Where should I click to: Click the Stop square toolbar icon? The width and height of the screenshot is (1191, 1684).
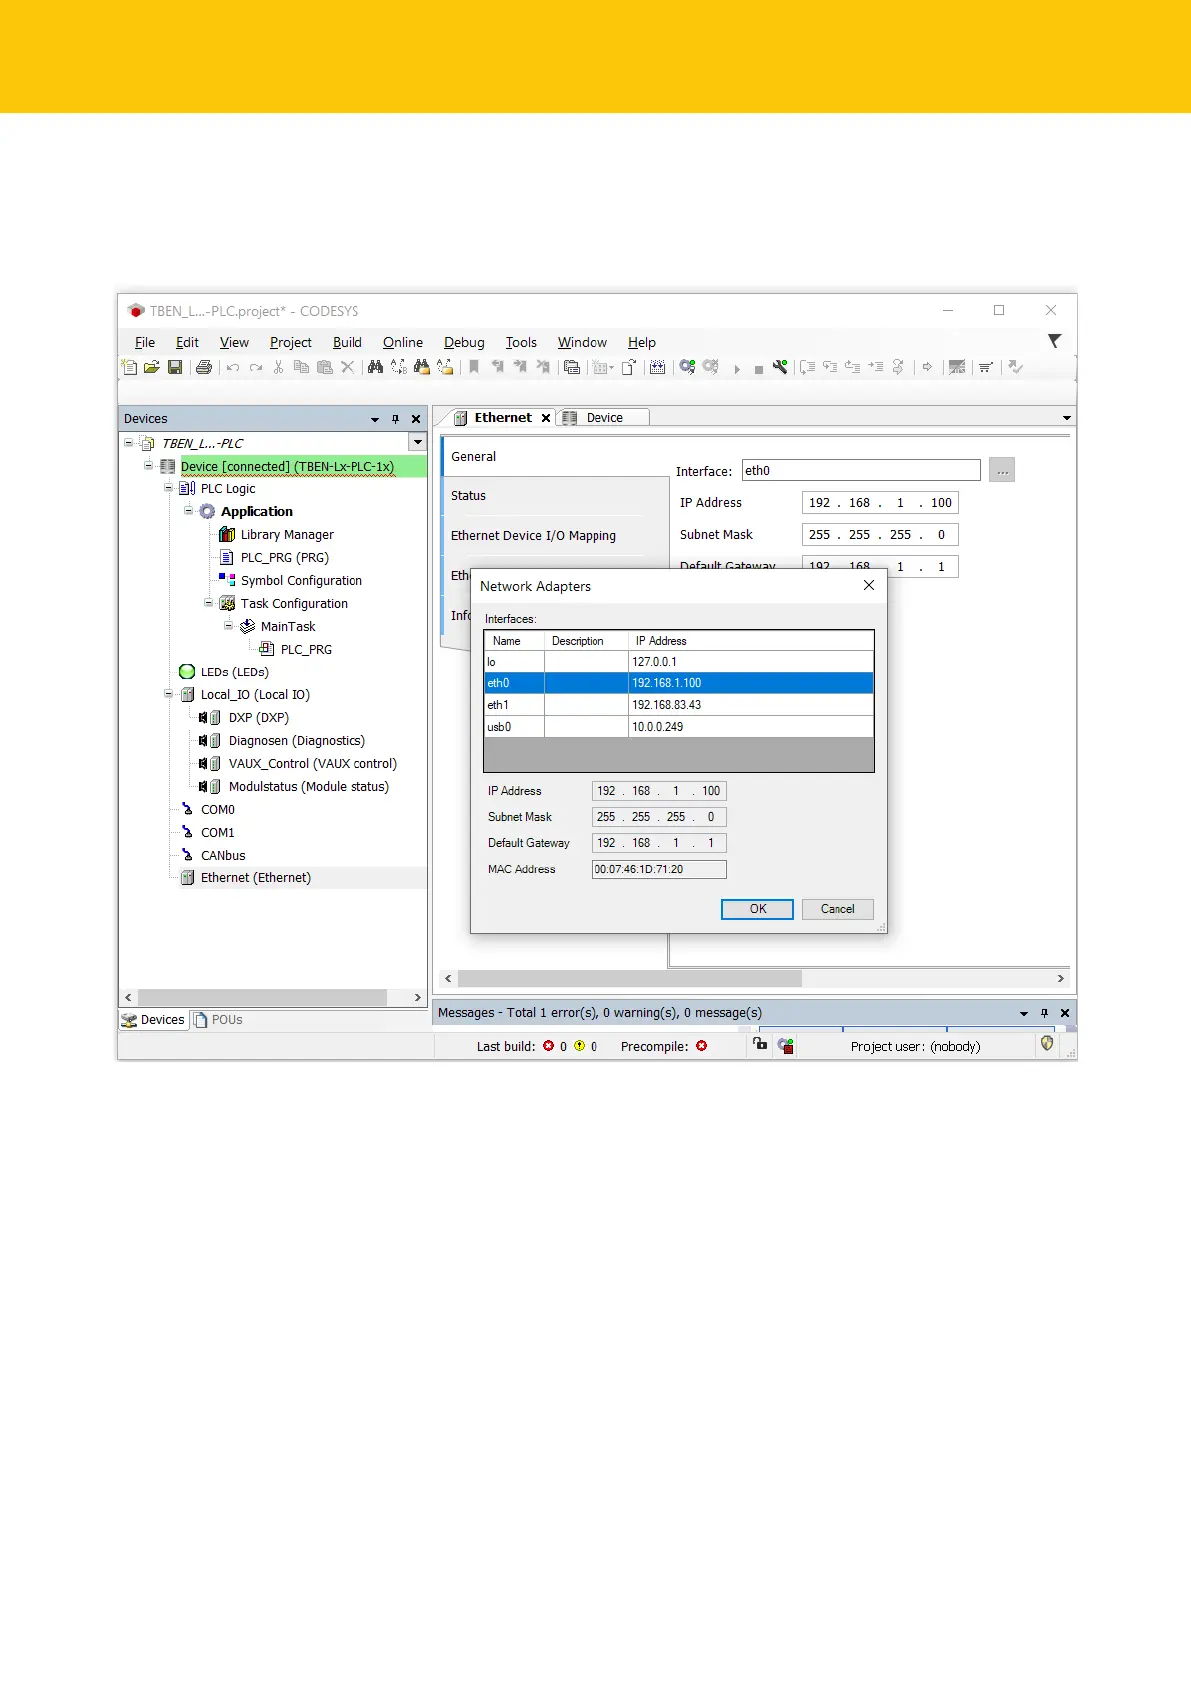coord(759,369)
